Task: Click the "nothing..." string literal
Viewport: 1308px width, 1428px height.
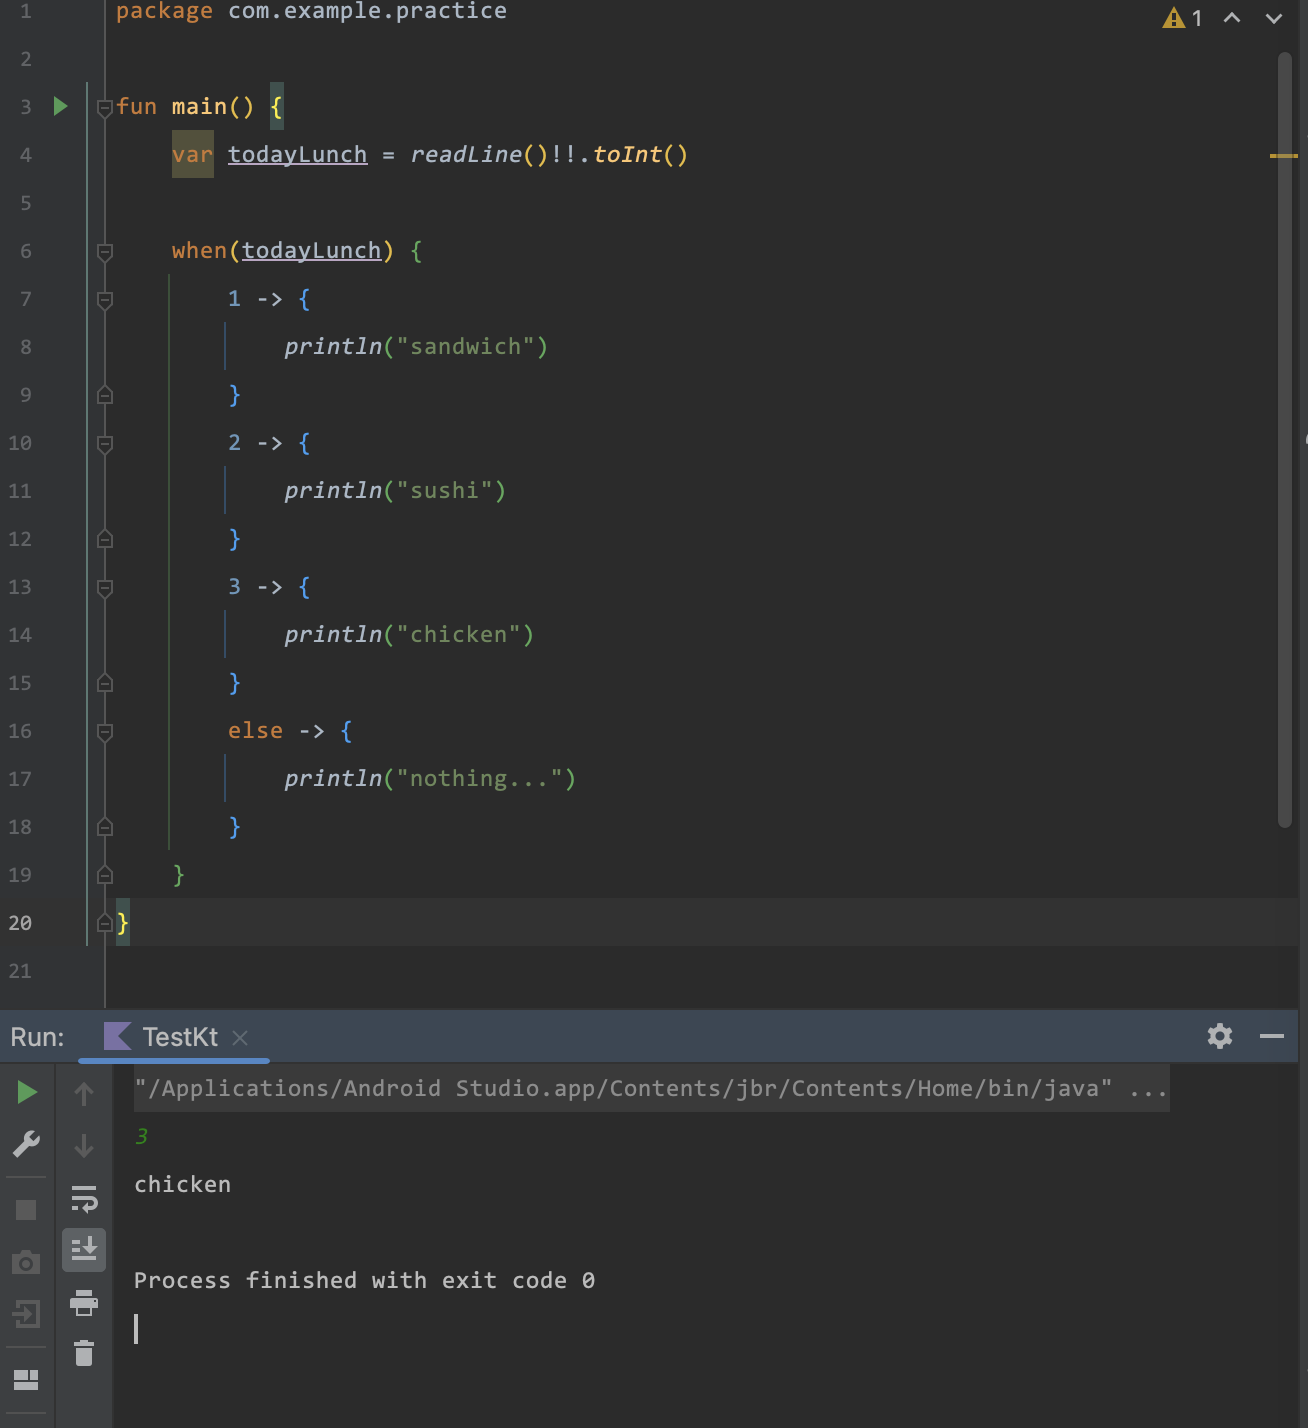Action: coord(479,778)
